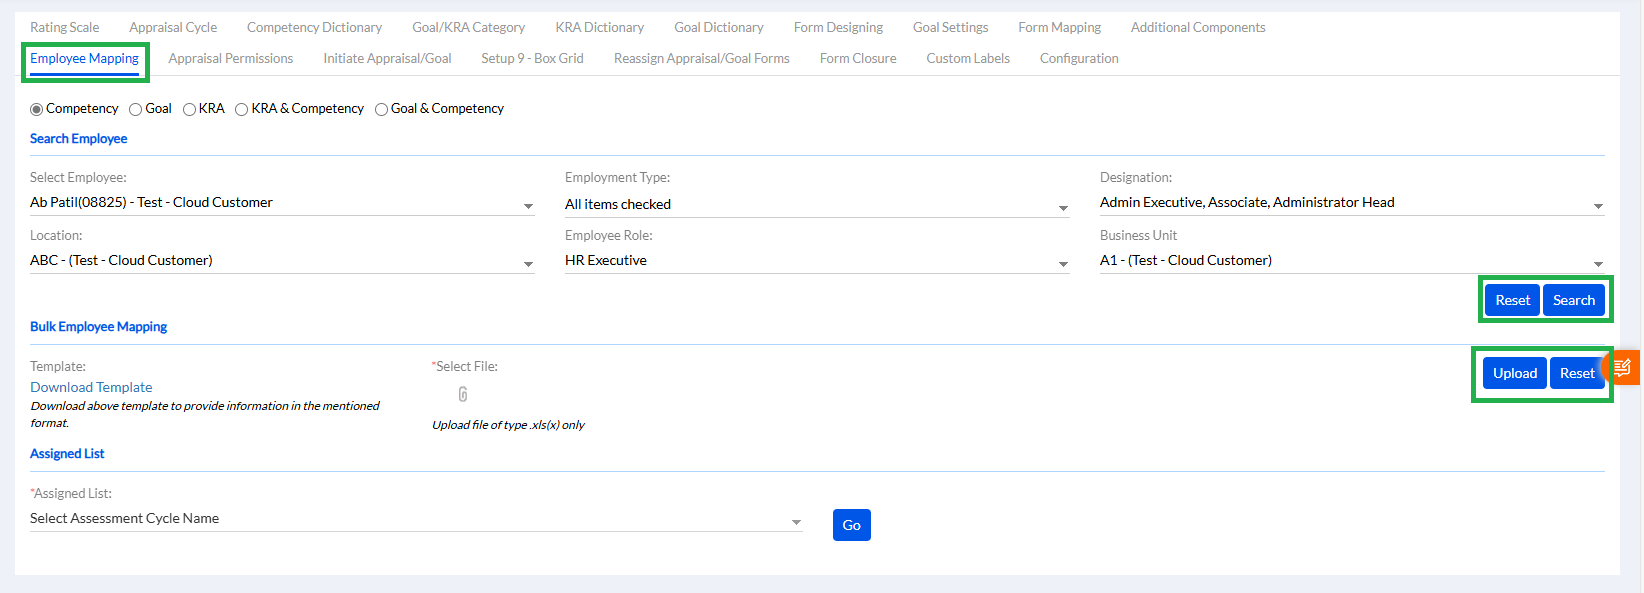This screenshot has width=1644, height=593.
Task: Choose the KRA & Competency option
Action: click(x=242, y=109)
